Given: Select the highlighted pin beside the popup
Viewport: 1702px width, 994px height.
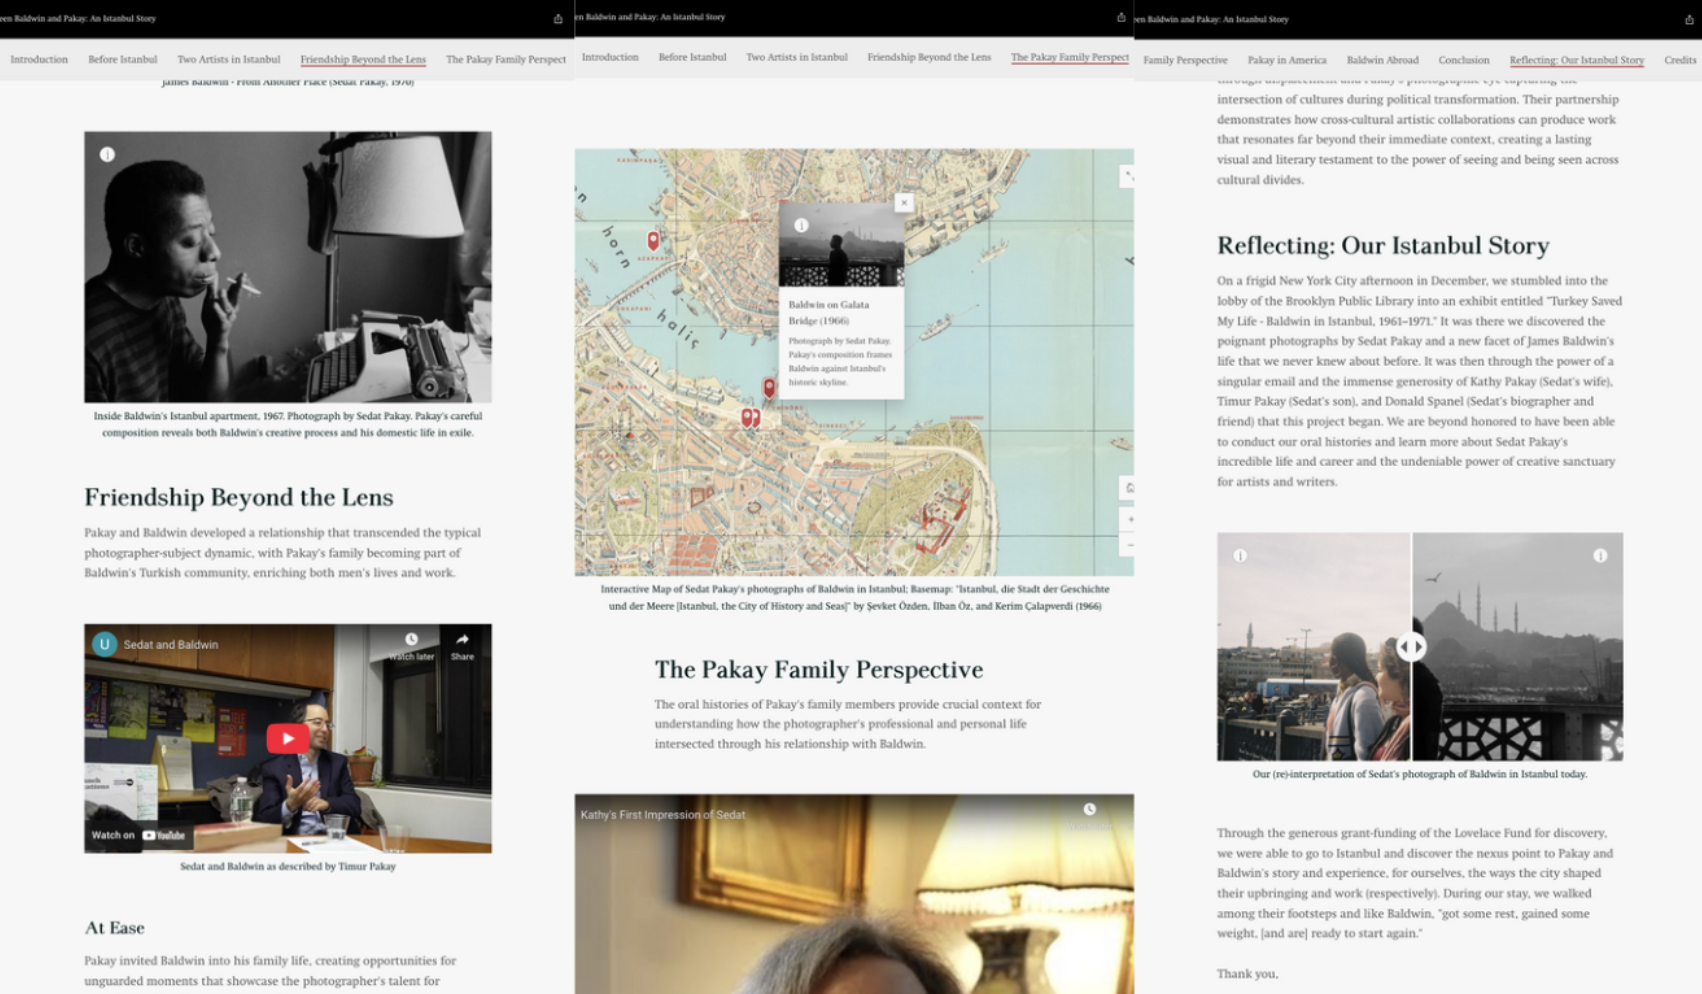Looking at the screenshot, I should 769,387.
